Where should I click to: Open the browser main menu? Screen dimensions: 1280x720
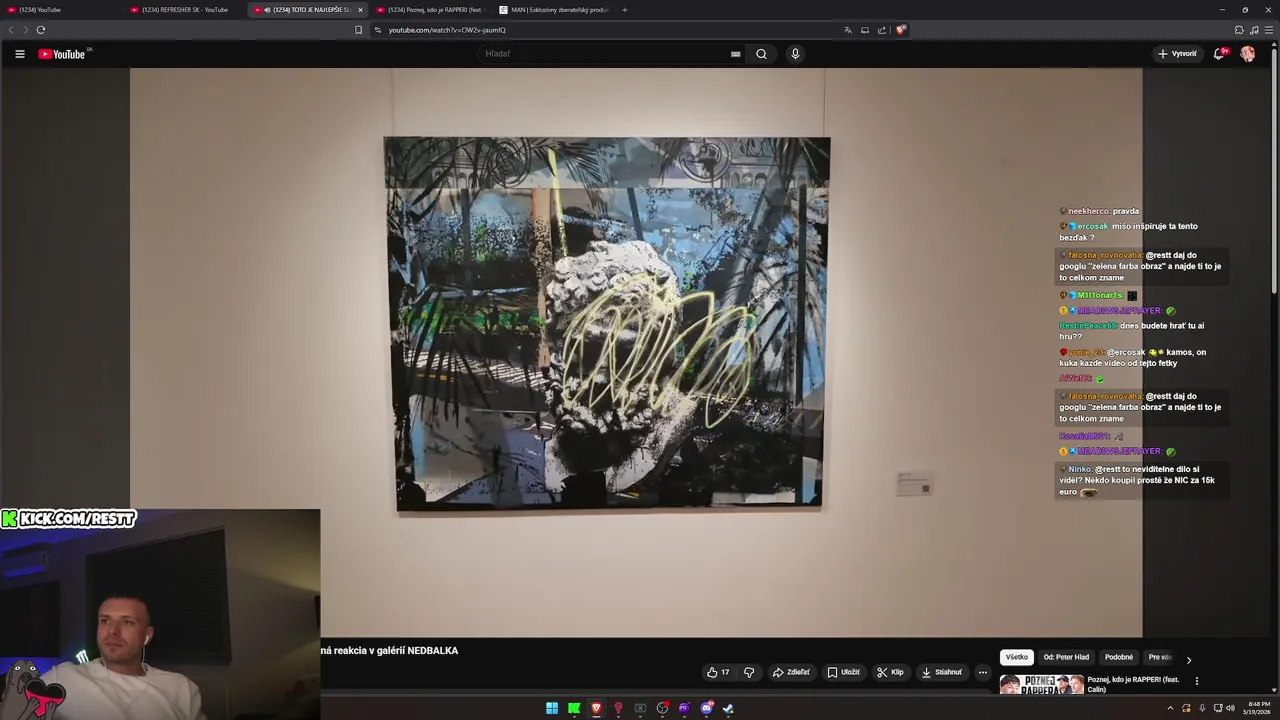click(x=1269, y=30)
